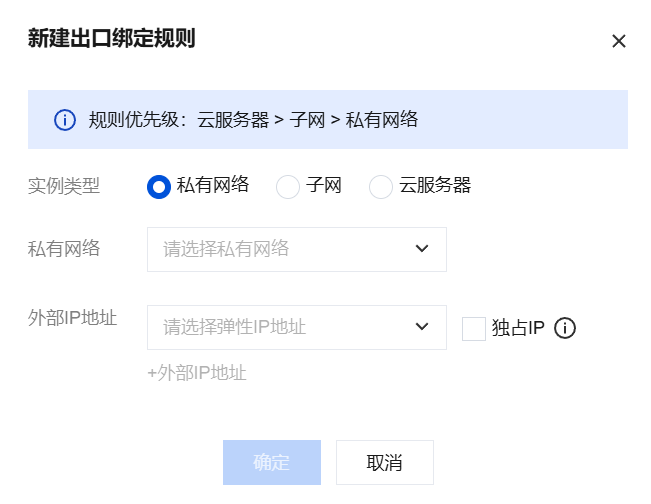Screen dimensions: 651x504
Task: Choose the 子网 radio button
Action: point(288,186)
